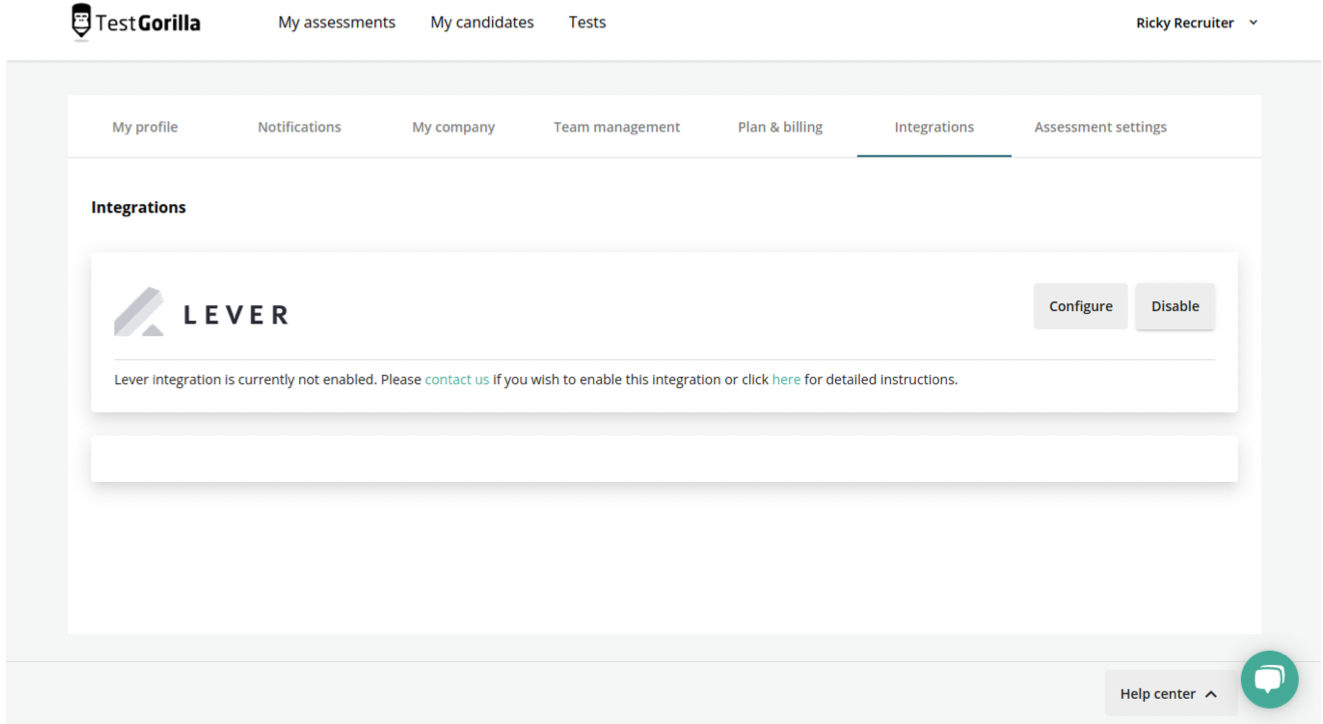Viewport: 1323px width, 724px height.
Task: Open the My candidates page
Action: (x=482, y=22)
